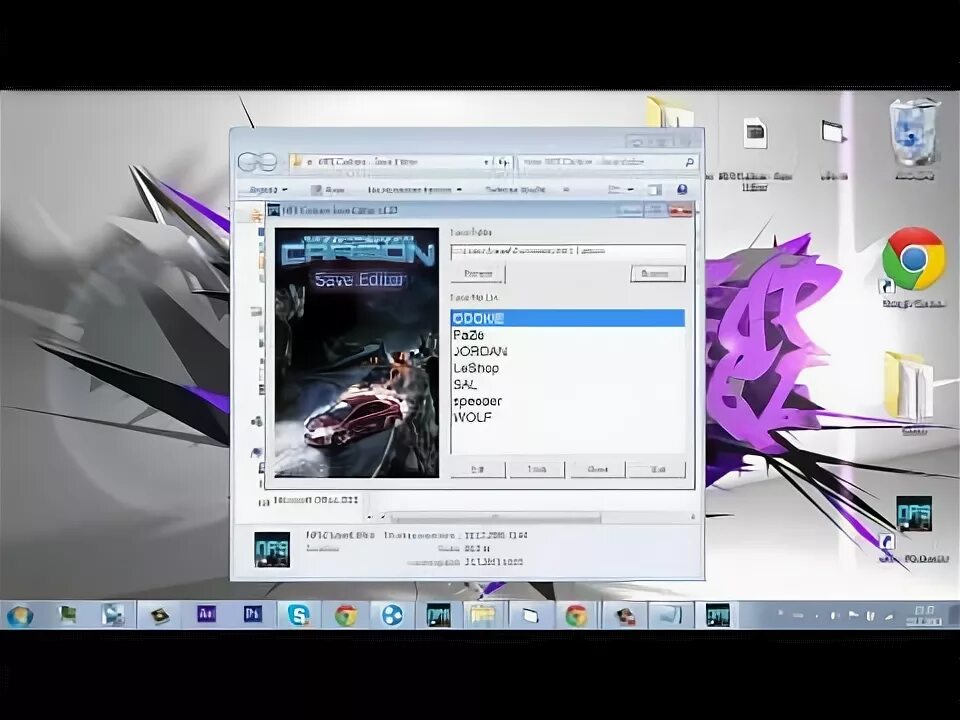Click the Explorer search box
960x720 pixels.
click(x=607, y=162)
